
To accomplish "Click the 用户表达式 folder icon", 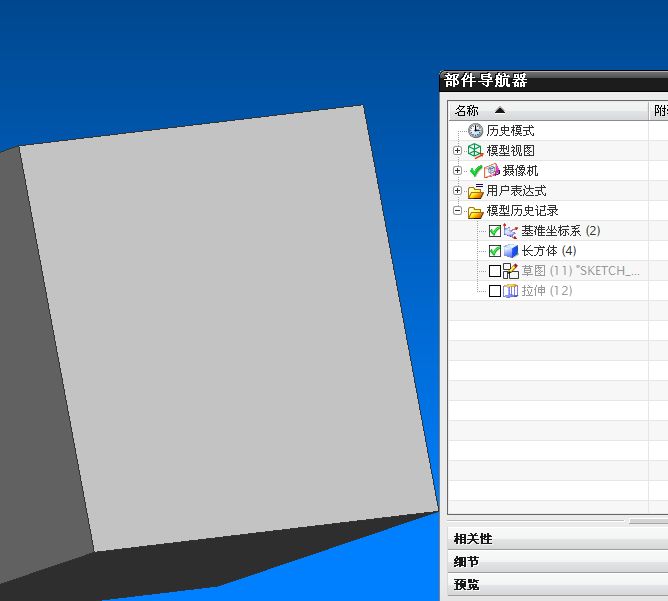I will pos(475,191).
